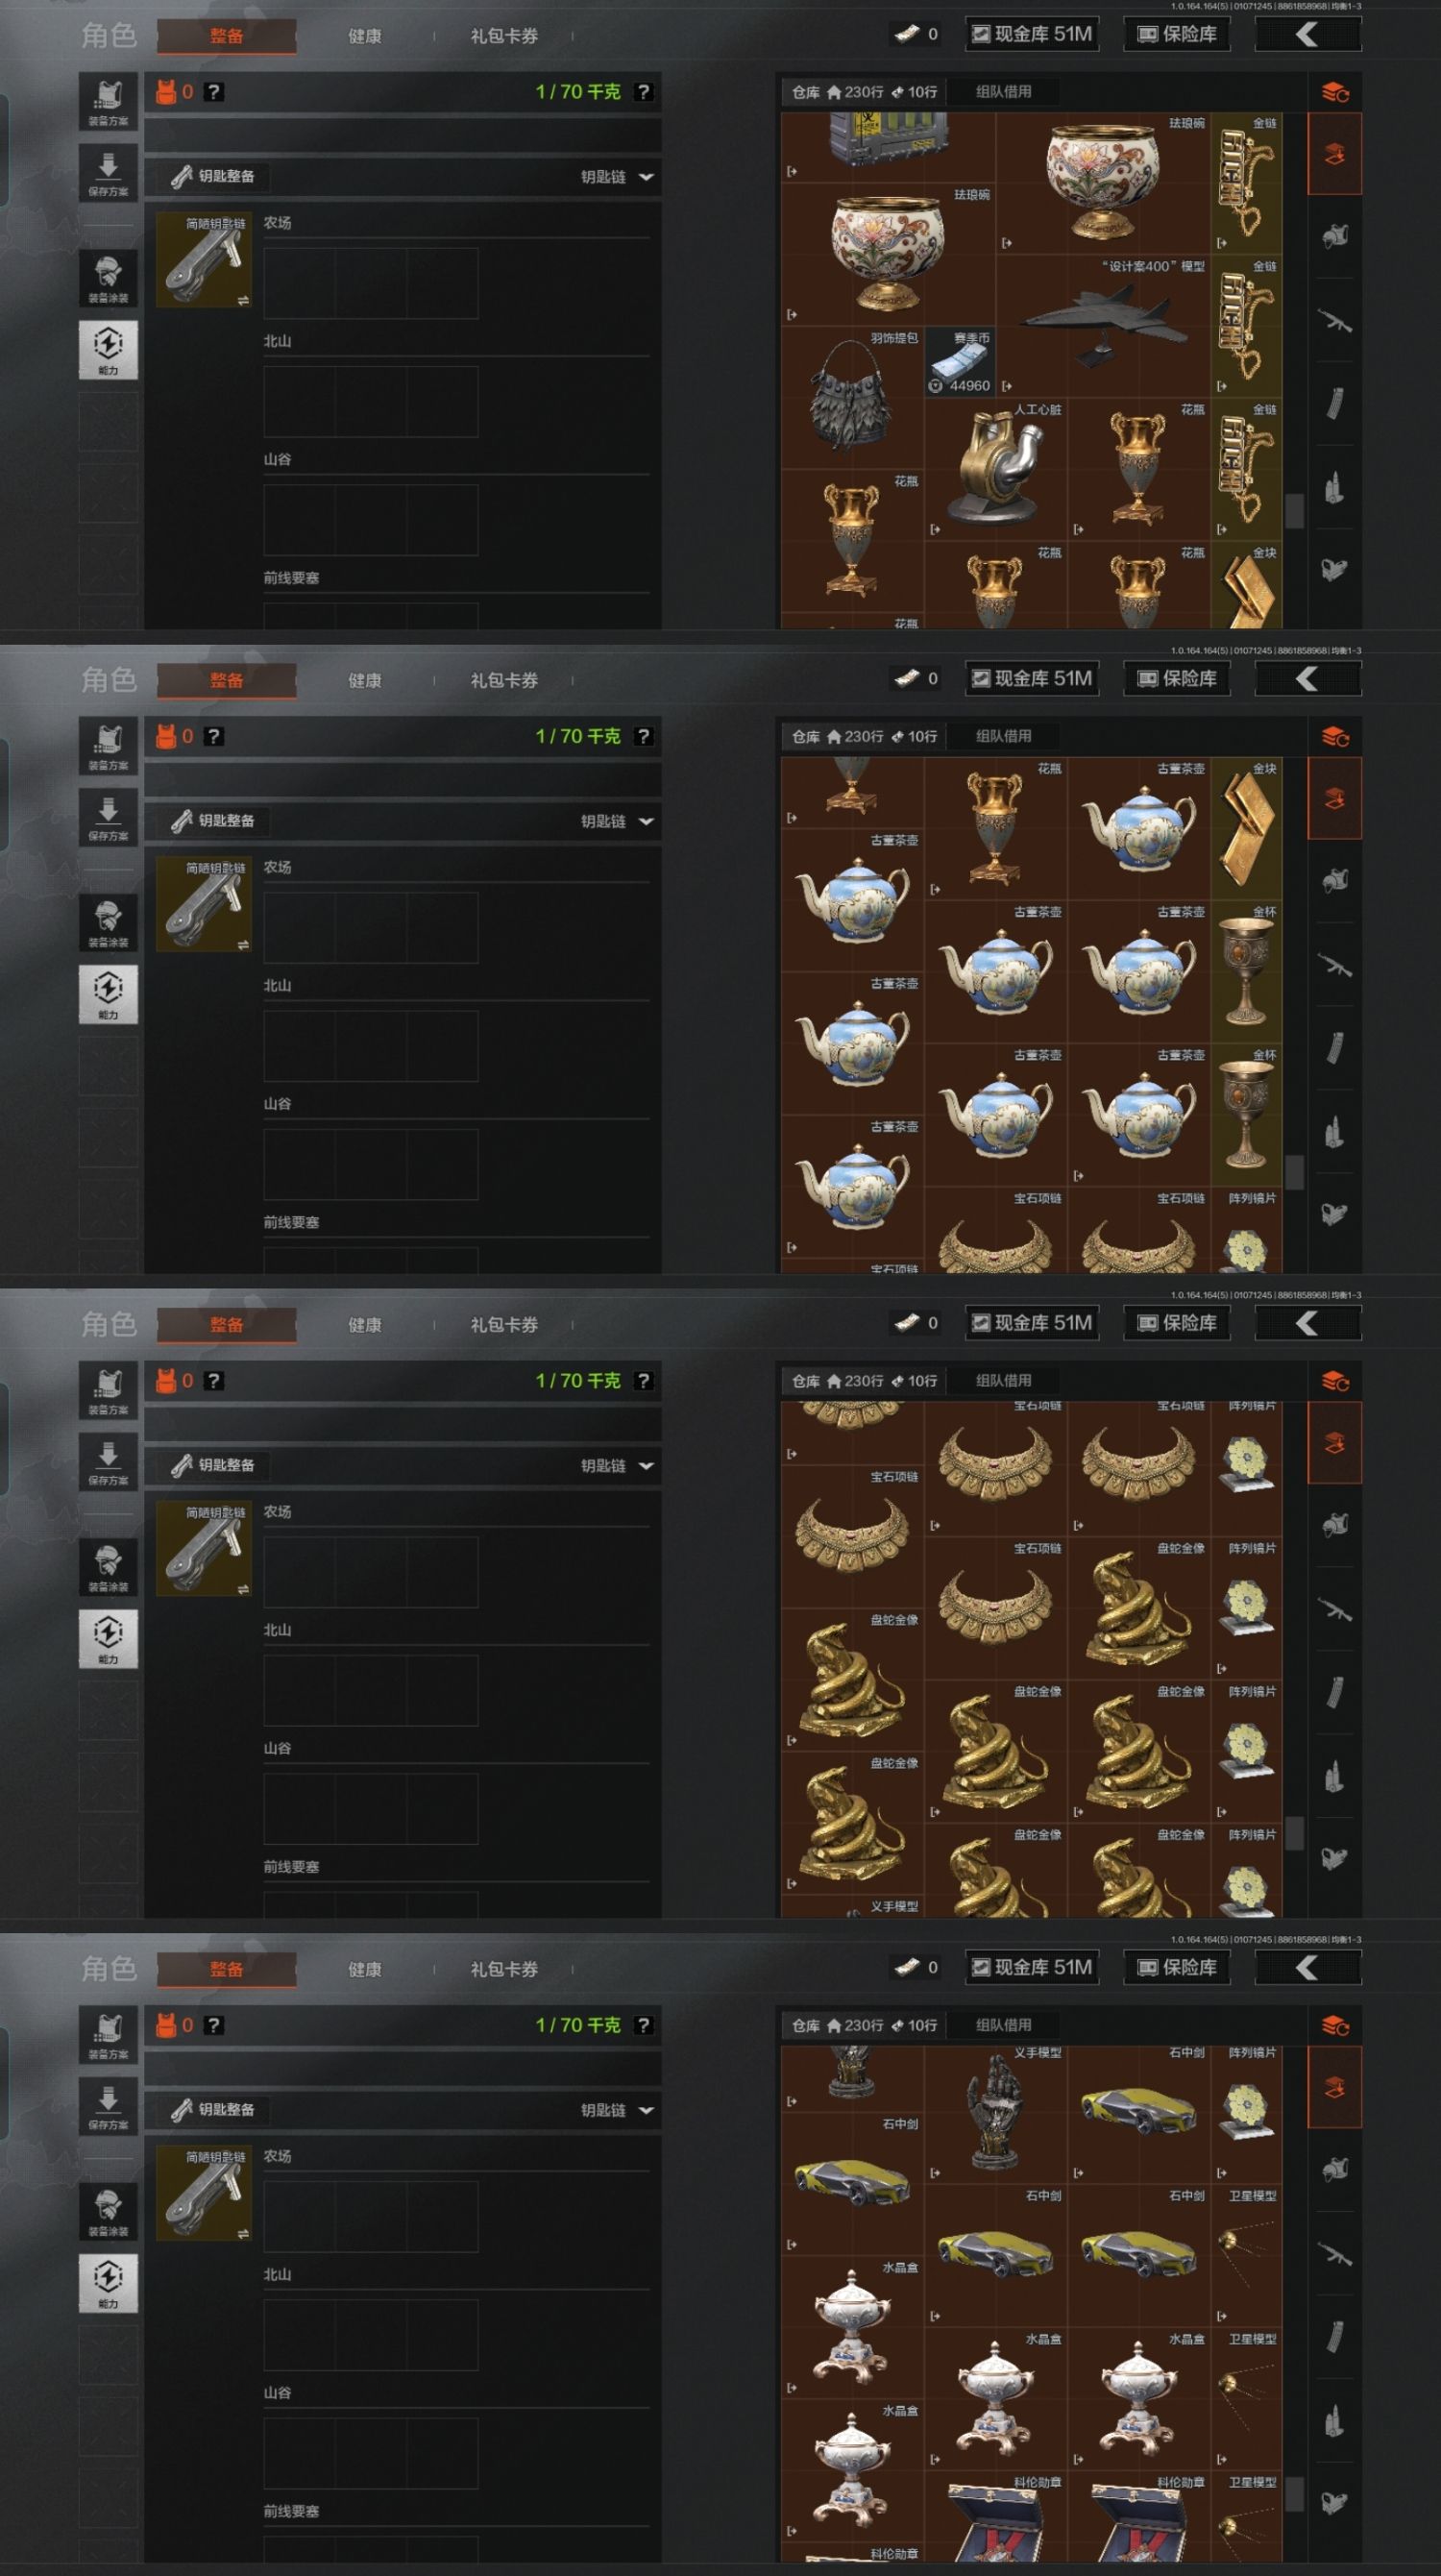Toggle stack-sort icon above the 古董茶壶 inventory
Screen dimensions: 1441x2576
click(1335, 737)
